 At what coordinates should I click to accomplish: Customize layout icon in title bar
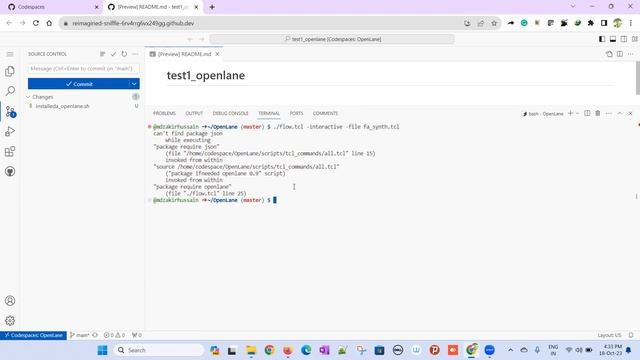(635, 39)
